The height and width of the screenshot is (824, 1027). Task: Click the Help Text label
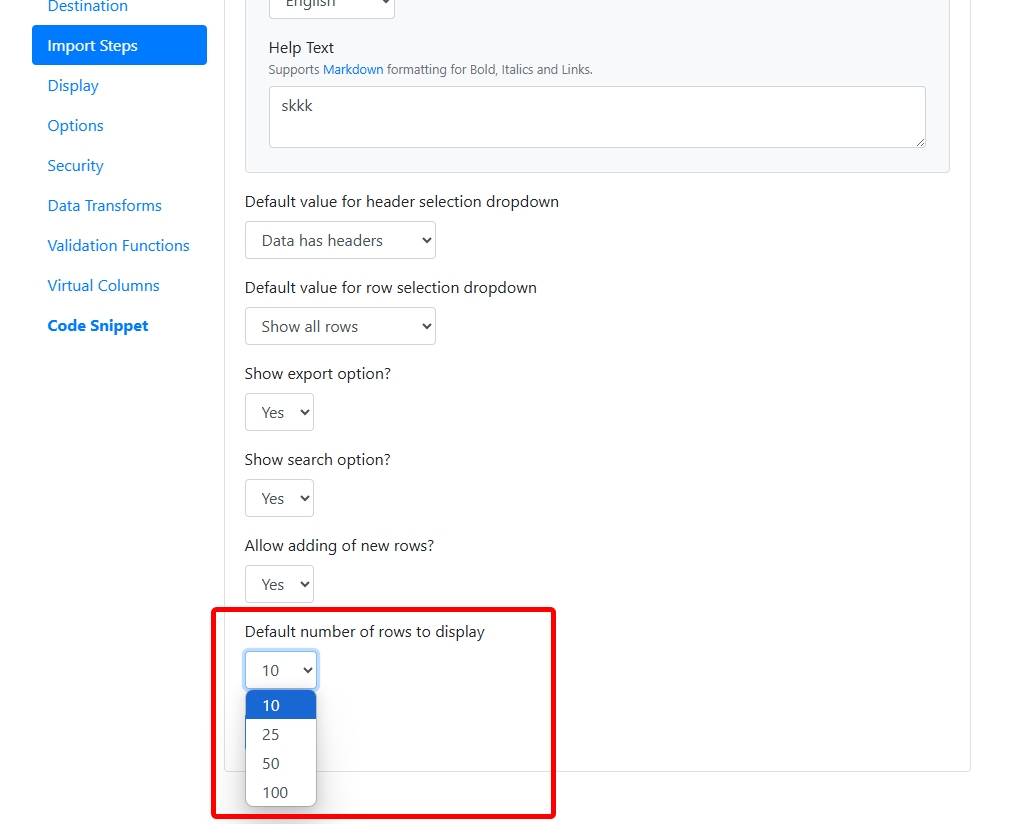[301, 48]
